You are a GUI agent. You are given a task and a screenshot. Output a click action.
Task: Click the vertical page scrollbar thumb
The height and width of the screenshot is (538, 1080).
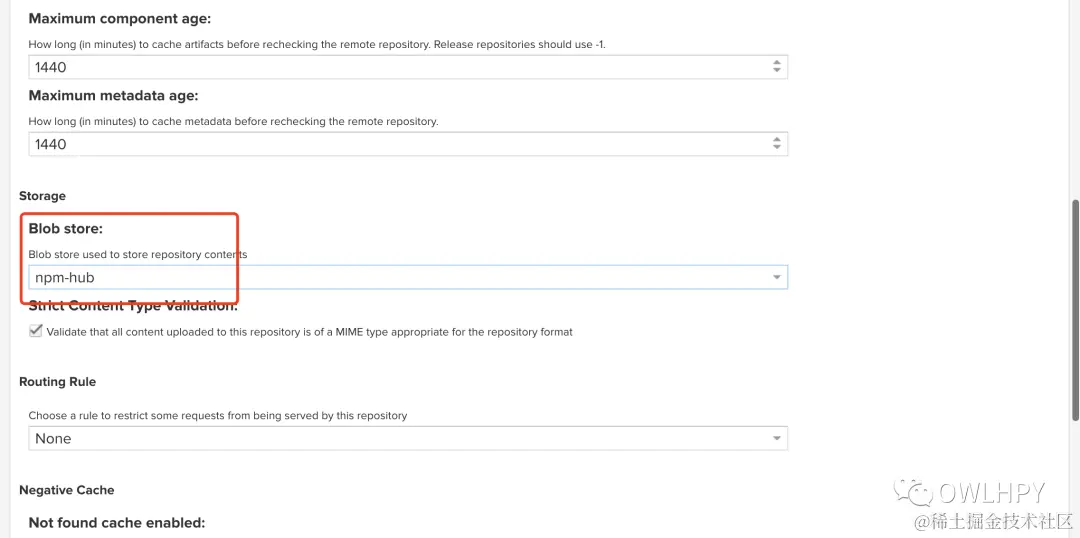click(x=1075, y=310)
